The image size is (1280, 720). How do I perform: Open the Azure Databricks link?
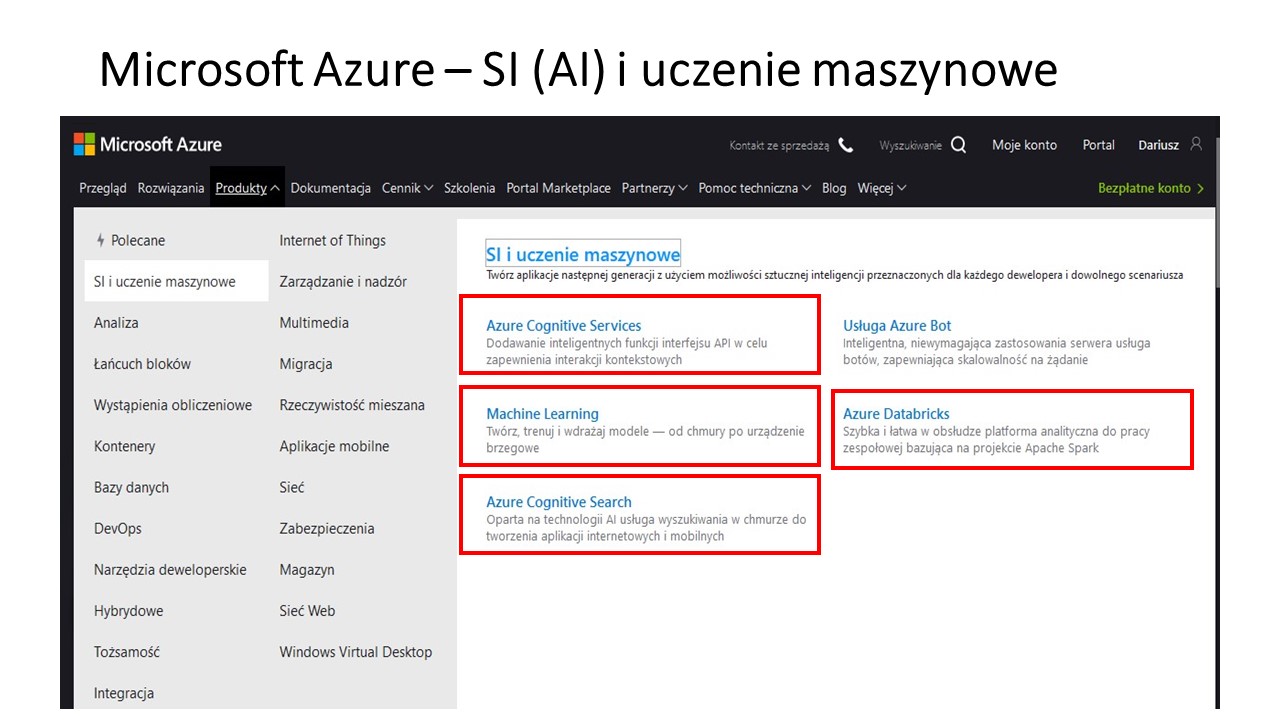coord(896,414)
